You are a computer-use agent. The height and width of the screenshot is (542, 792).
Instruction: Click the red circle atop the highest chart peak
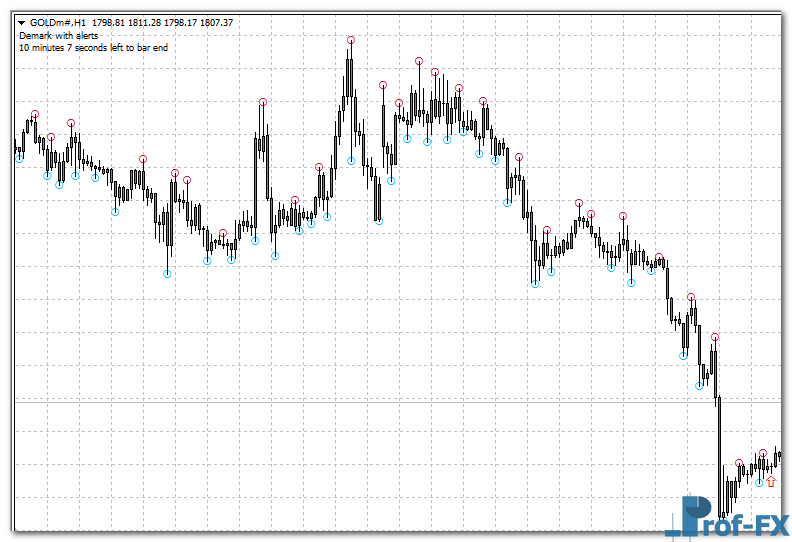[351, 40]
